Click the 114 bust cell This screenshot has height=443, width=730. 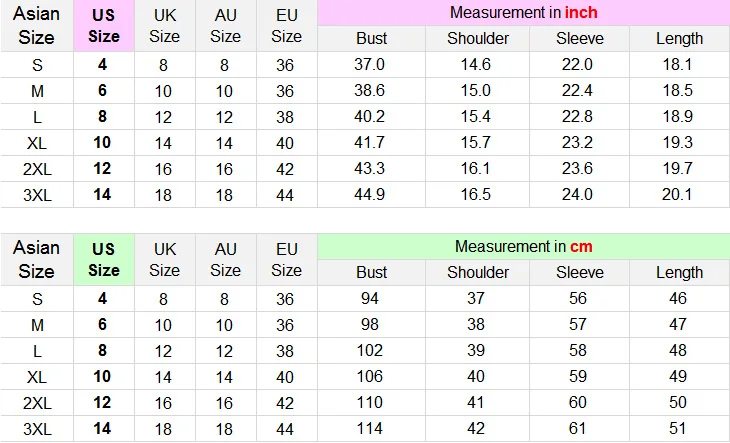point(371,428)
